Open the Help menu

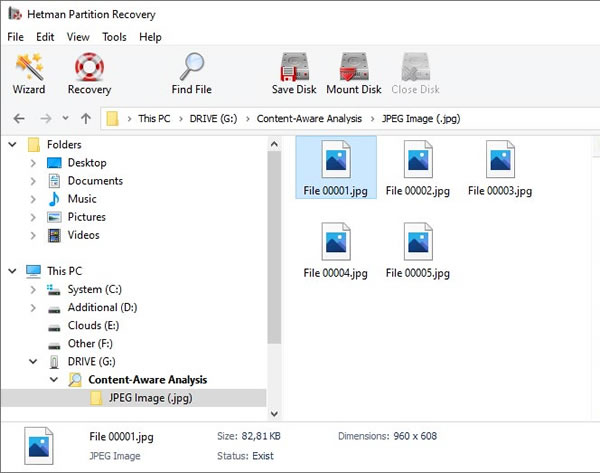pyautogui.click(x=150, y=37)
